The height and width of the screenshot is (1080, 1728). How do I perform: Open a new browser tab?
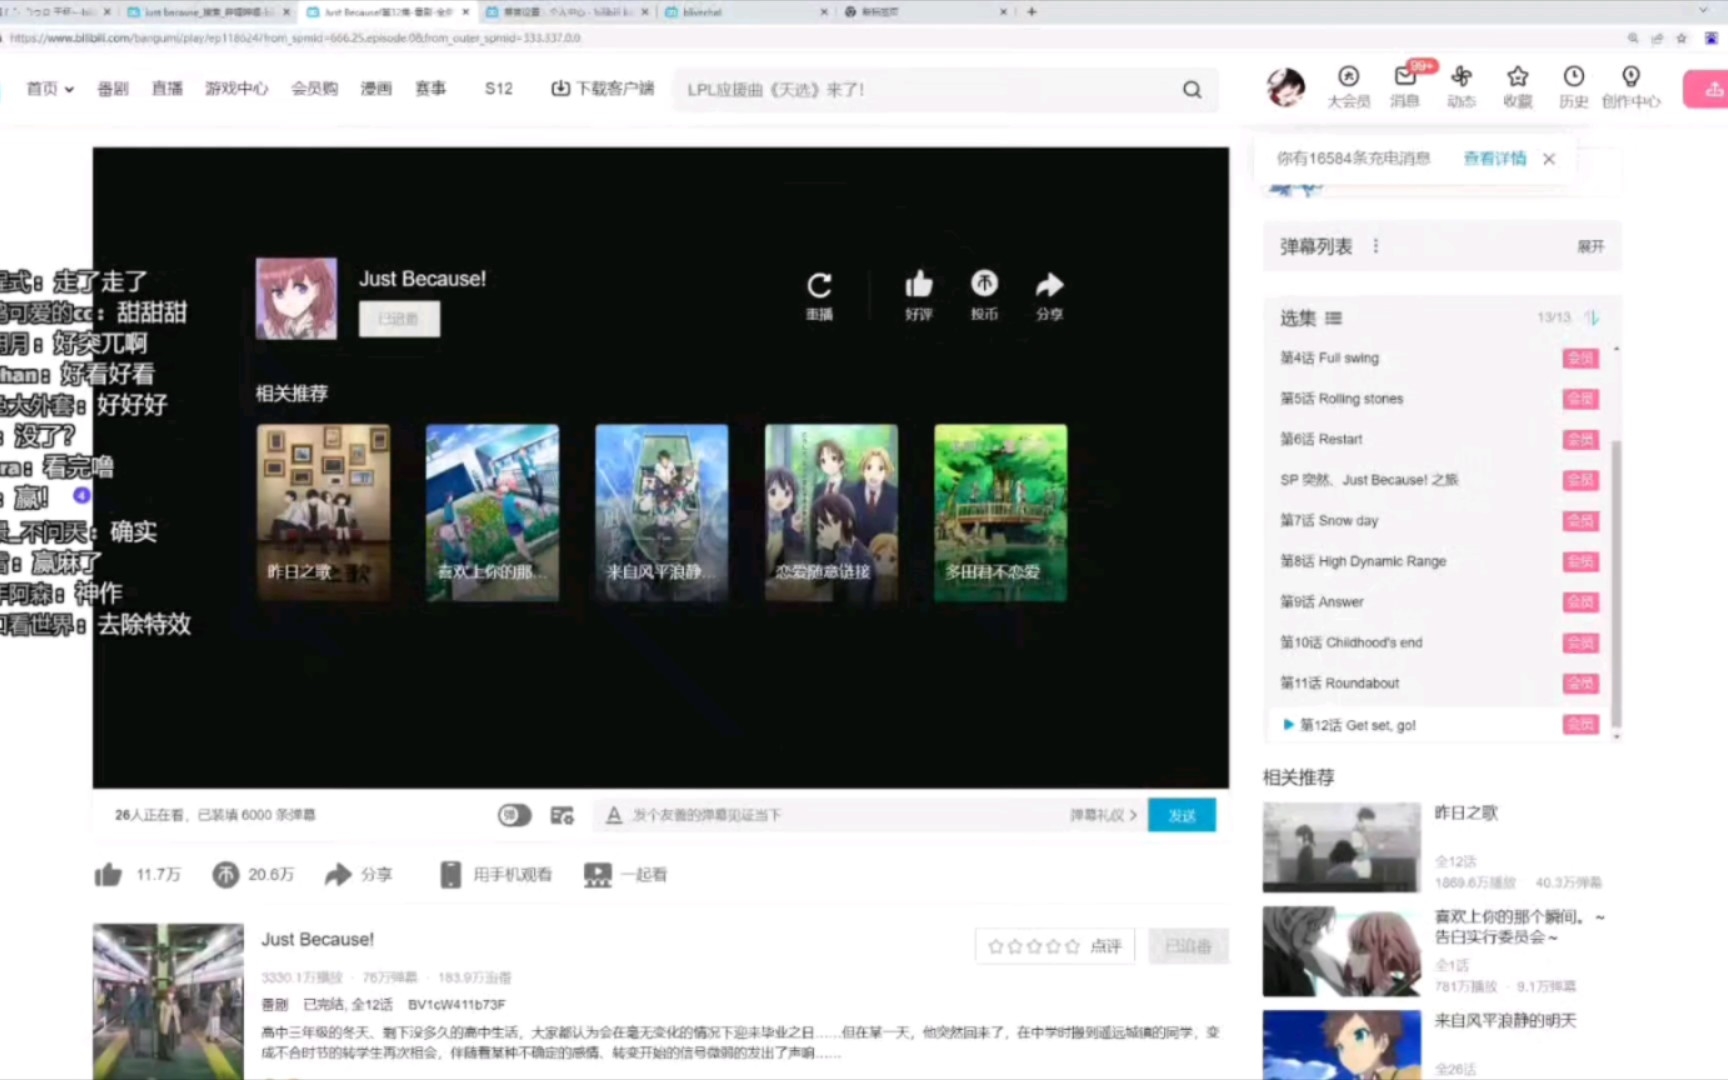click(x=1032, y=12)
